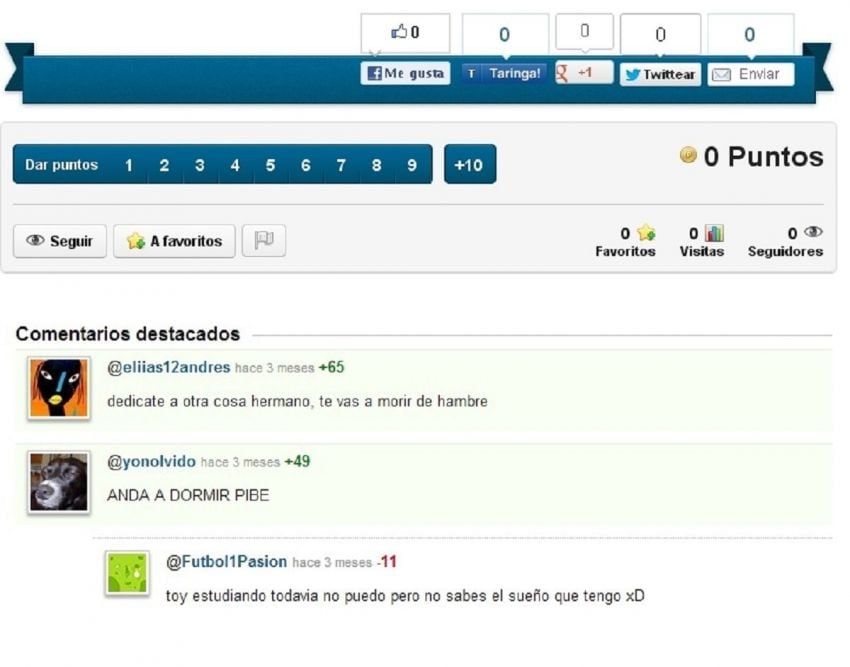Select the +10 points button
The image size is (850, 667).
pos(470,164)
